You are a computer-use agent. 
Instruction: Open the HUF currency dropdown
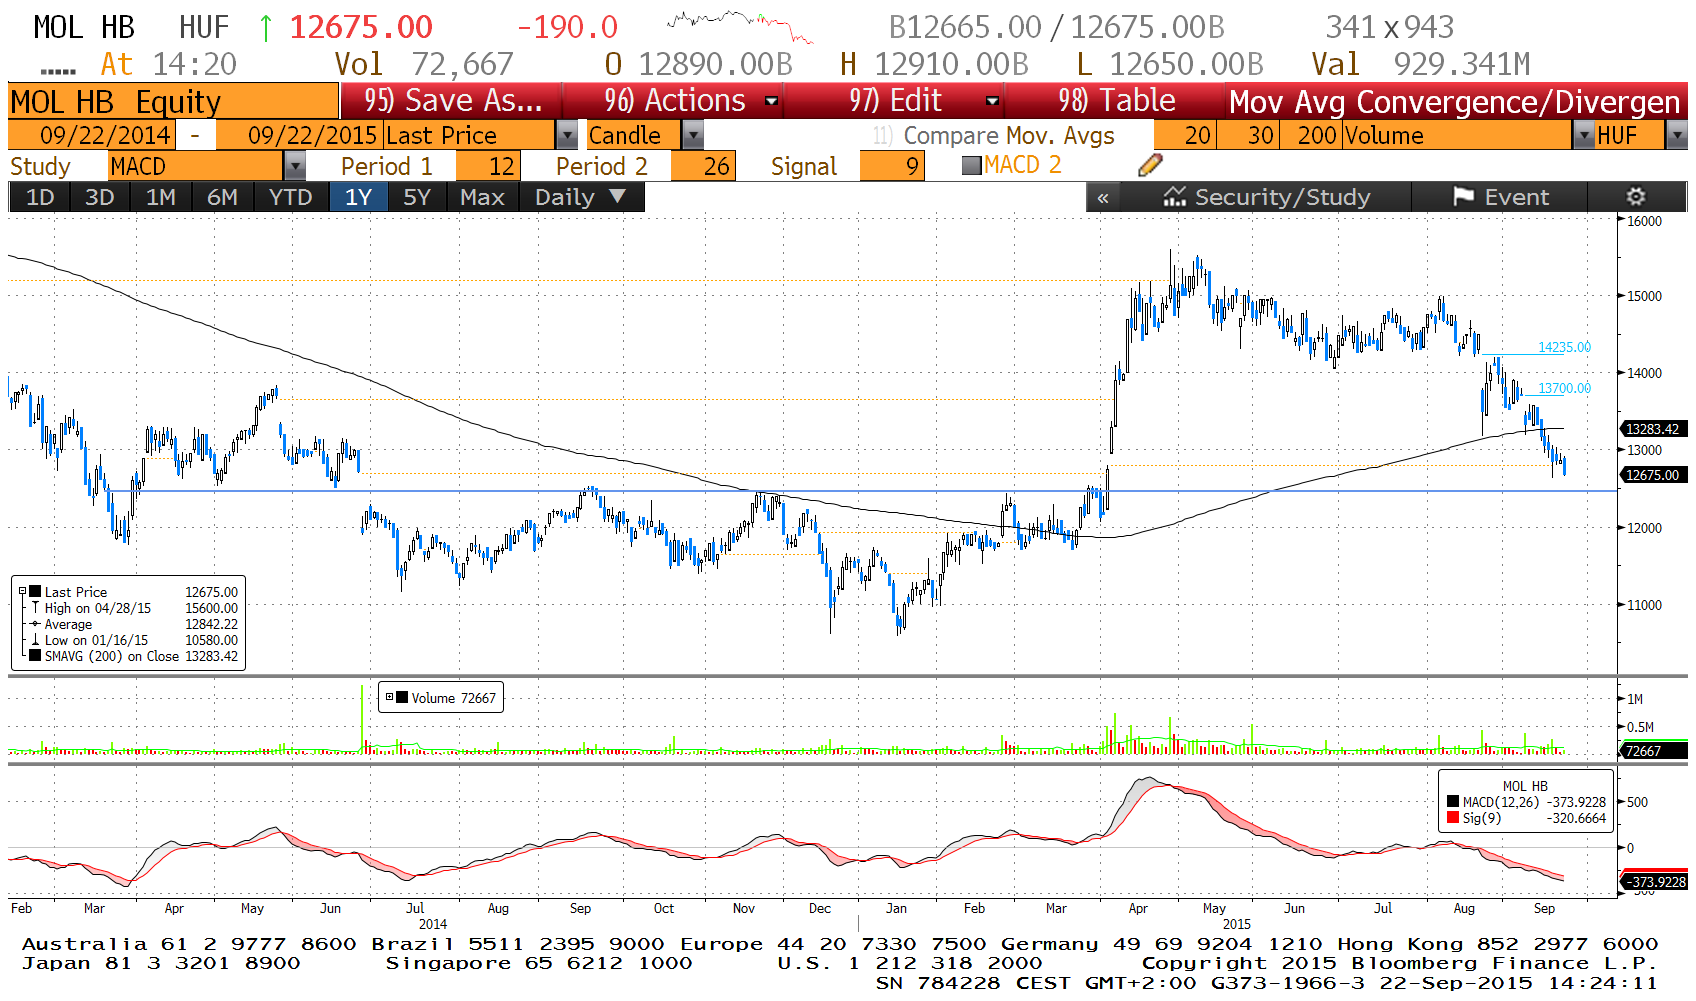coord(1677,135)
